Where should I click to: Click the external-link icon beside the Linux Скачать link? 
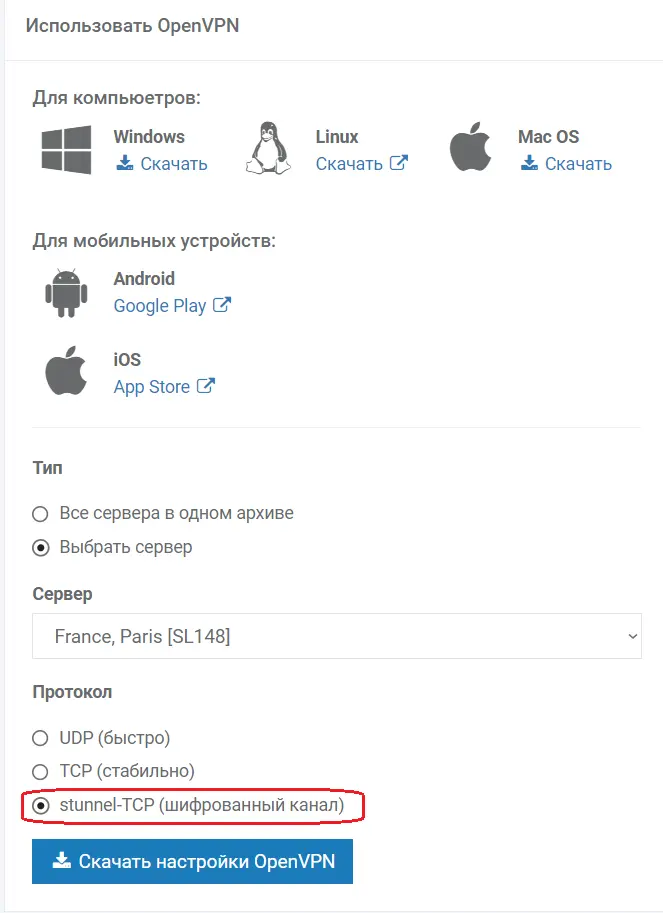point(399,162)
